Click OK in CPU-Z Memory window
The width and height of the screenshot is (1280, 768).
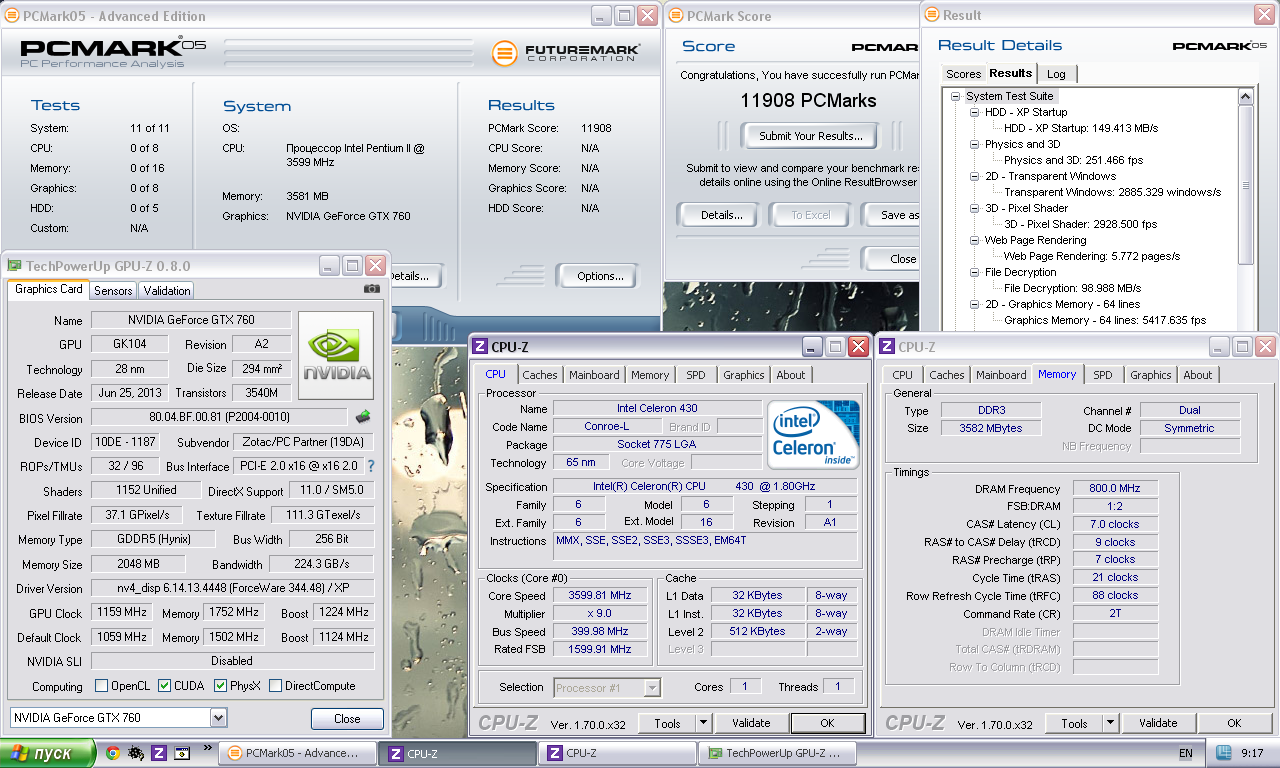1234,723
